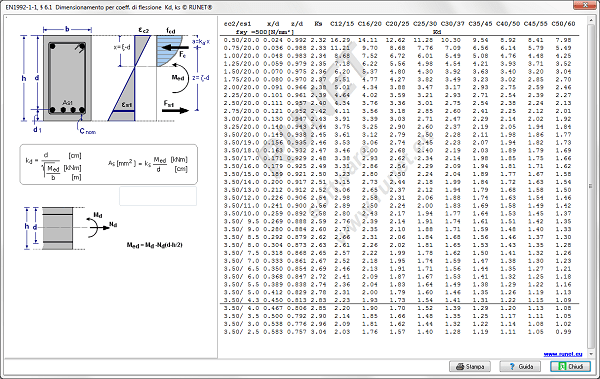The height and width of the screenshot is (379, 600).
Task: Click the 3.50/10.0 row label
Action: coord(241,214)
